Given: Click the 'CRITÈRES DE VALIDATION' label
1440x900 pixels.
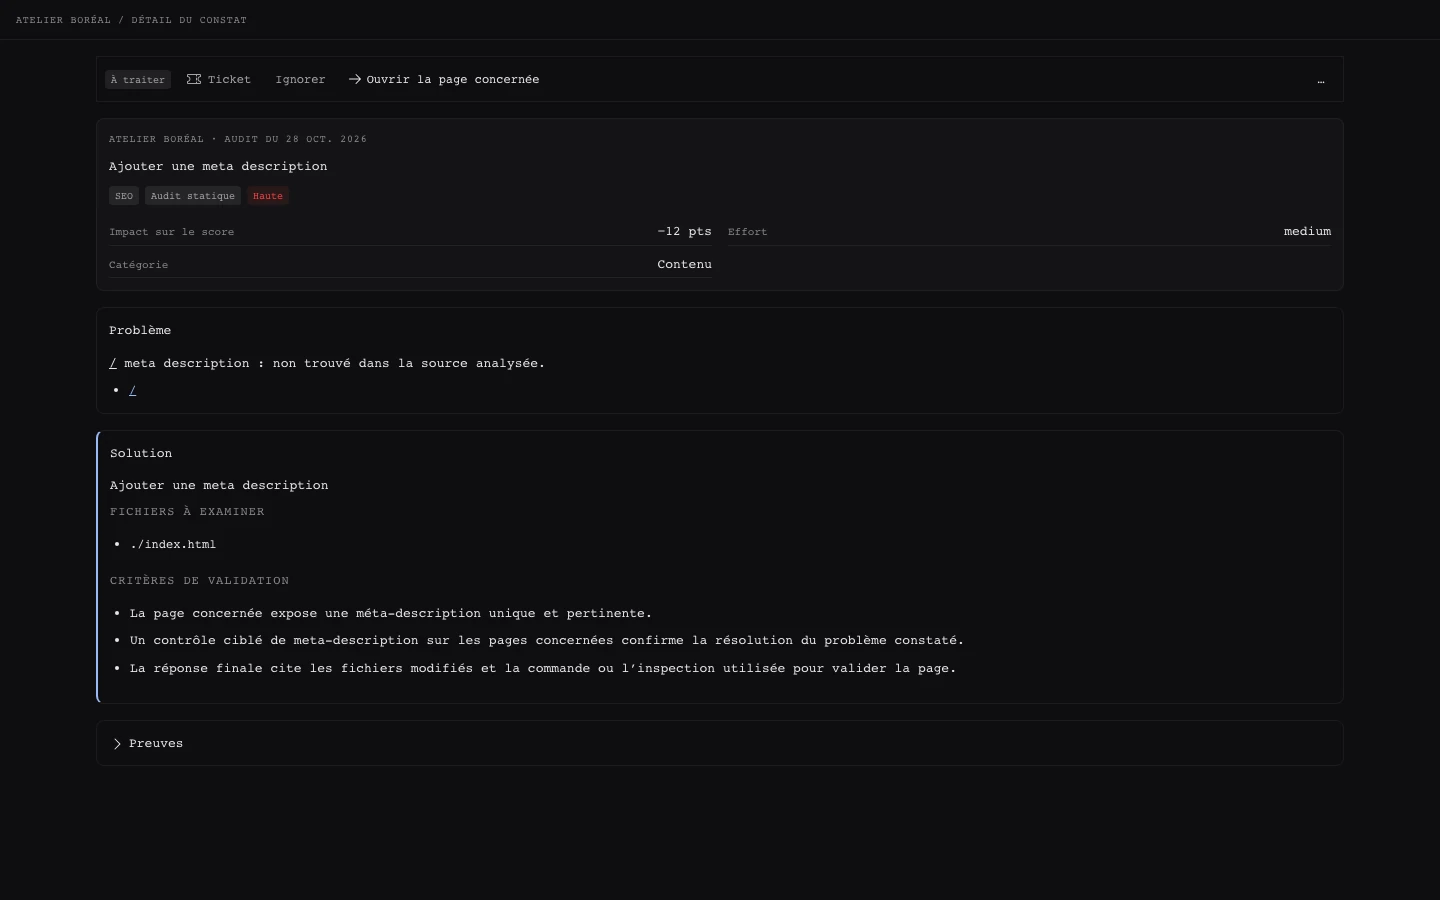Looking at the screenshot, I should tap(200, 581).
